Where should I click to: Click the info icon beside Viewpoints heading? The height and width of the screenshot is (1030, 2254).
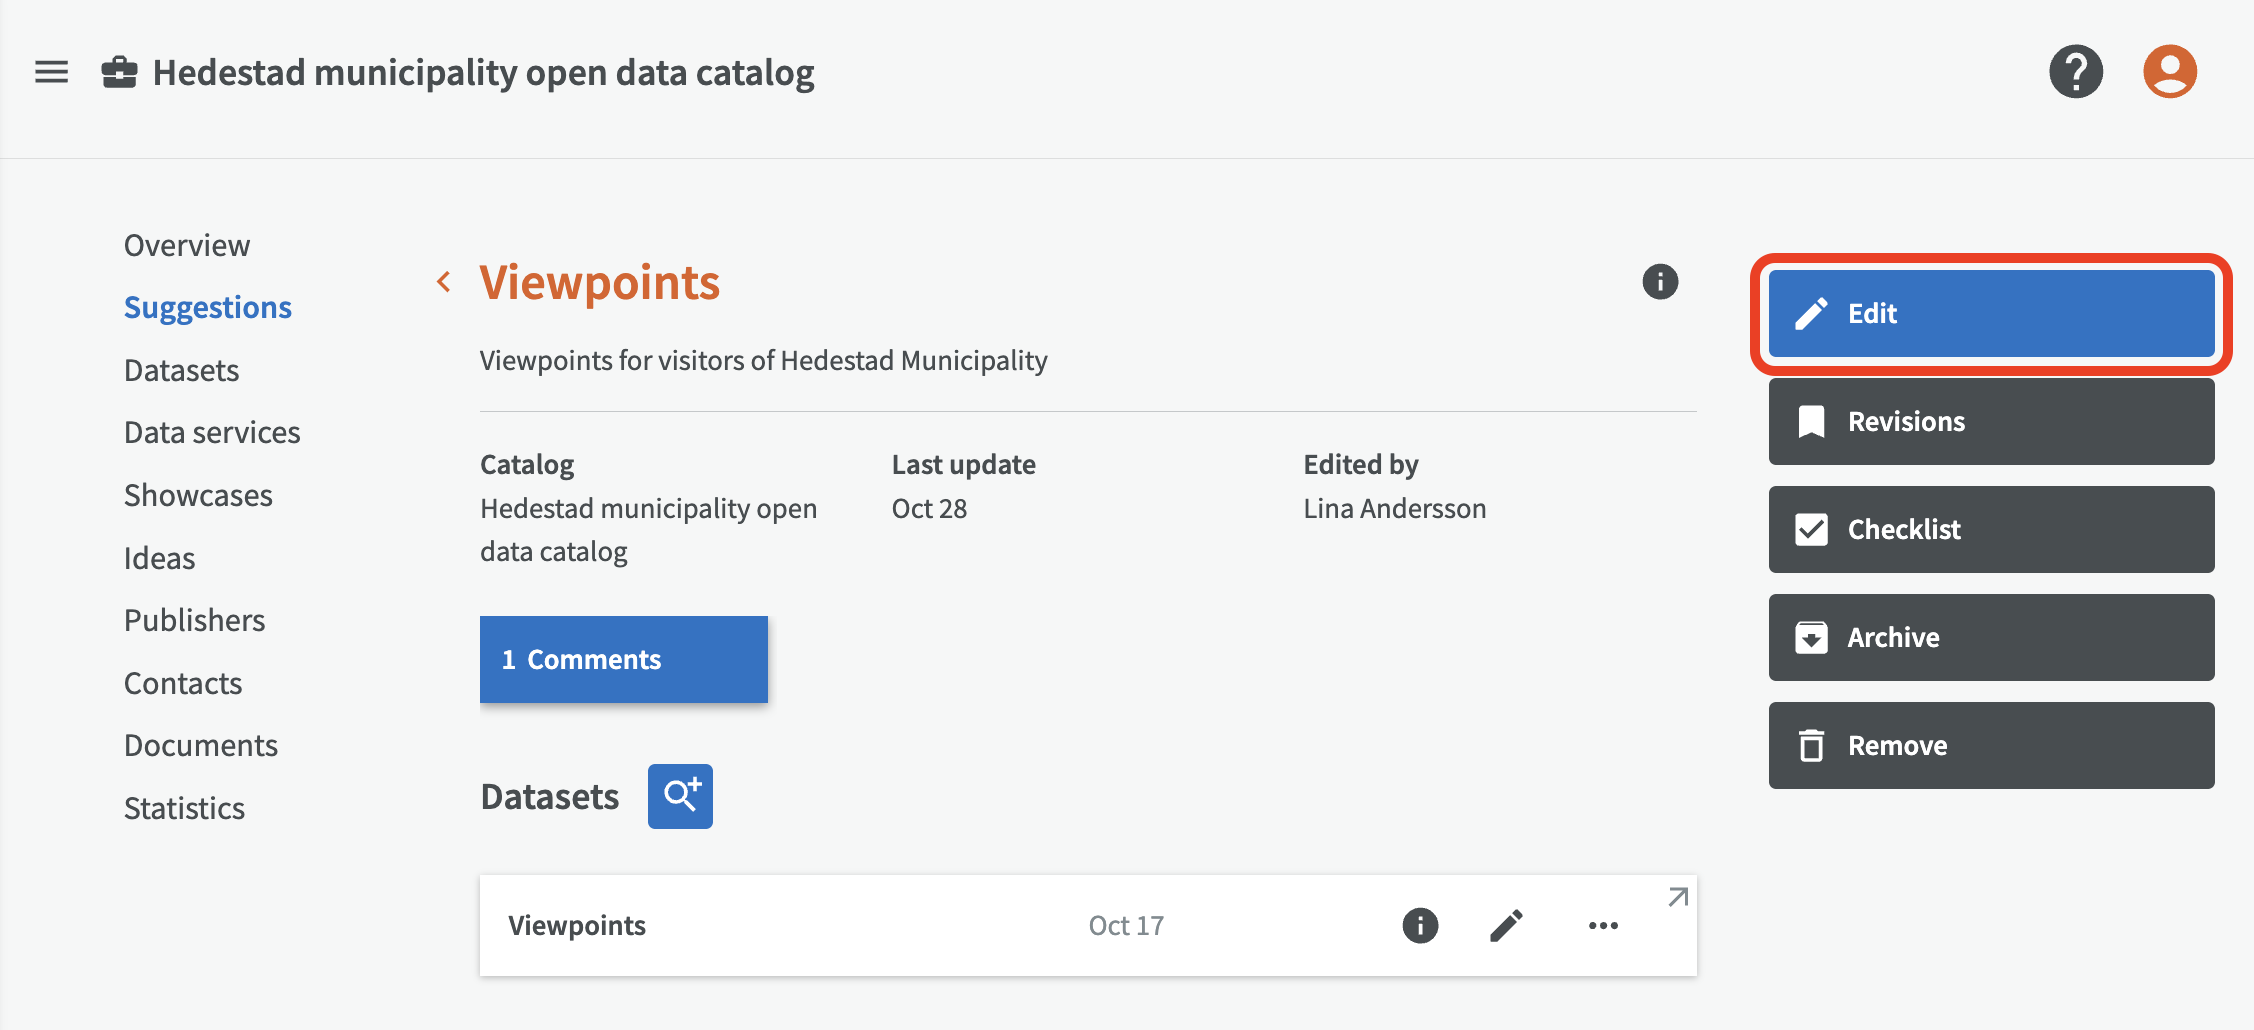[1660, 282]
